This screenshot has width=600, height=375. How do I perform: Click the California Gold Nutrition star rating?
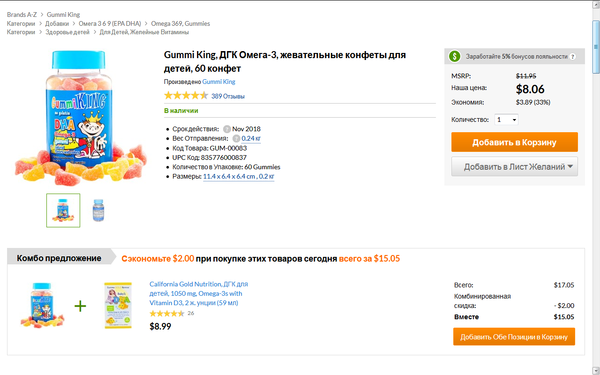coord(167,313)
